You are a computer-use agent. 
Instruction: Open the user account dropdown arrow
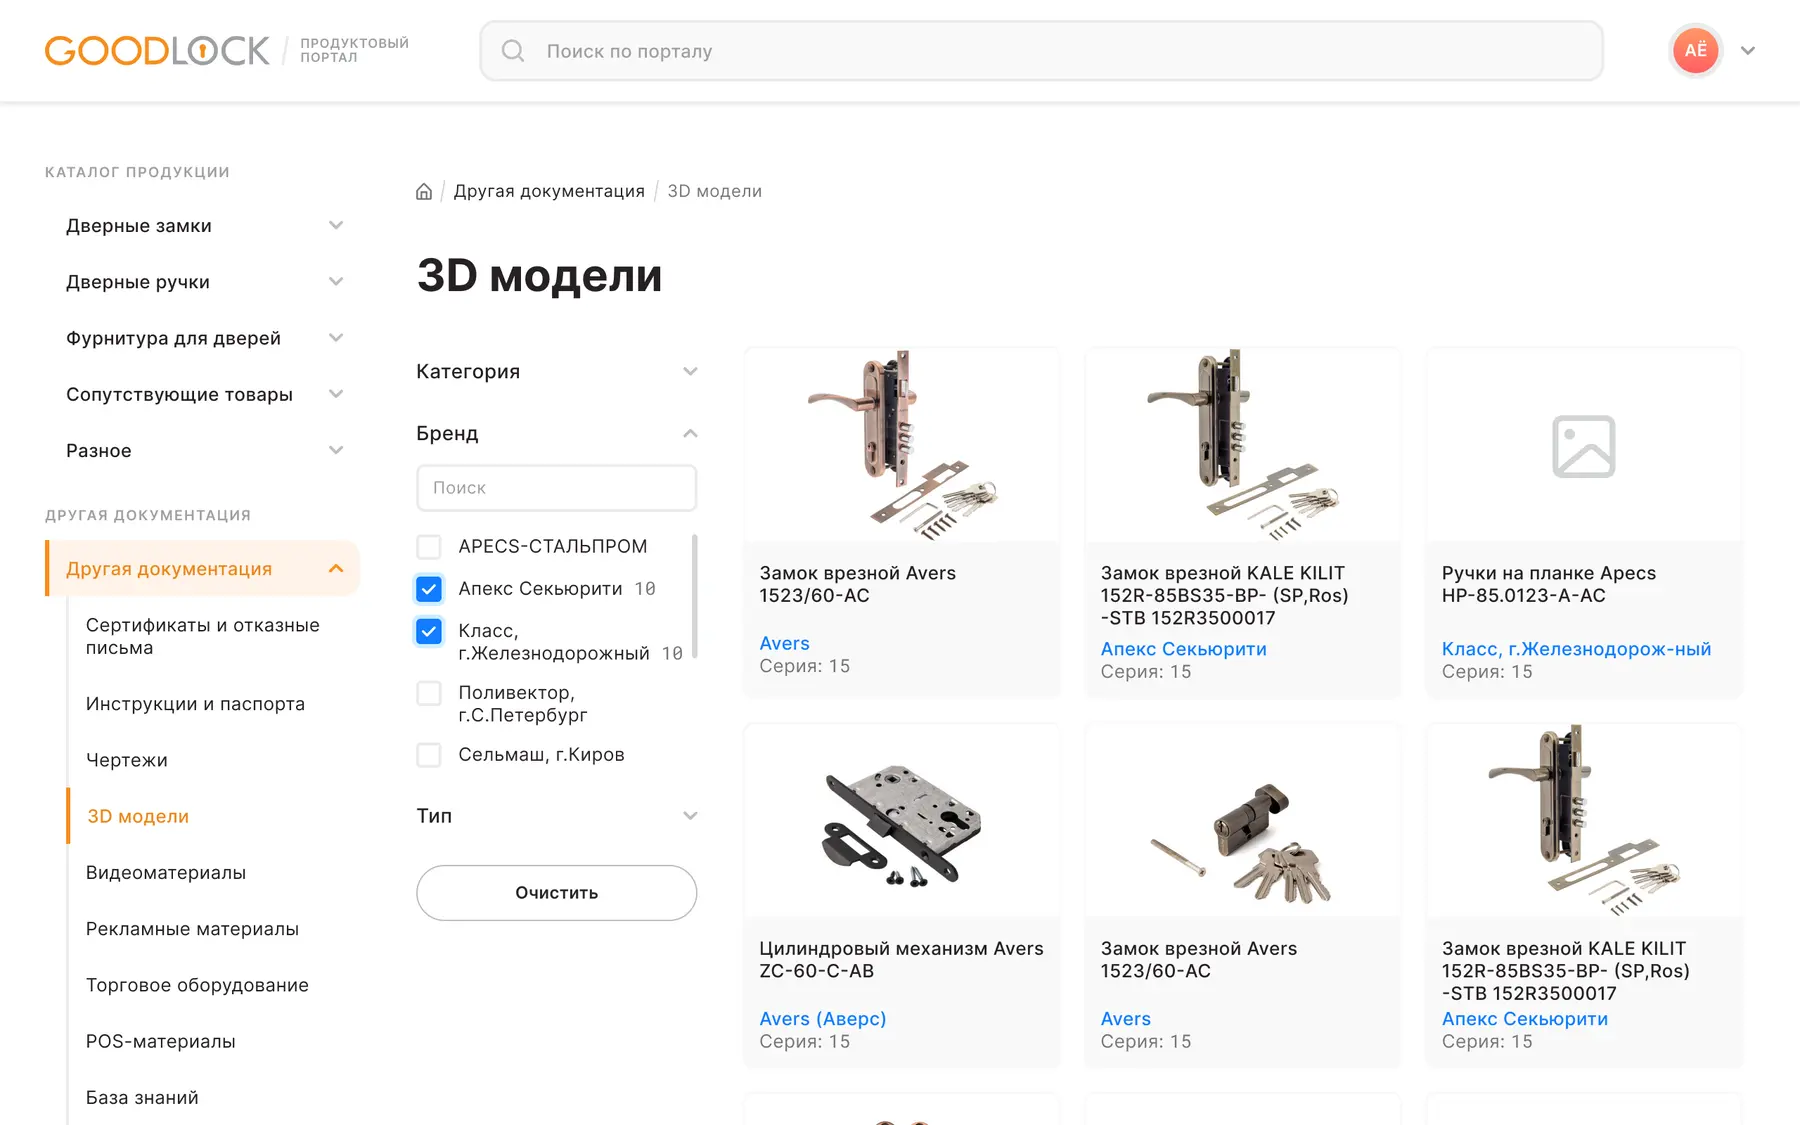point(1748,51)
